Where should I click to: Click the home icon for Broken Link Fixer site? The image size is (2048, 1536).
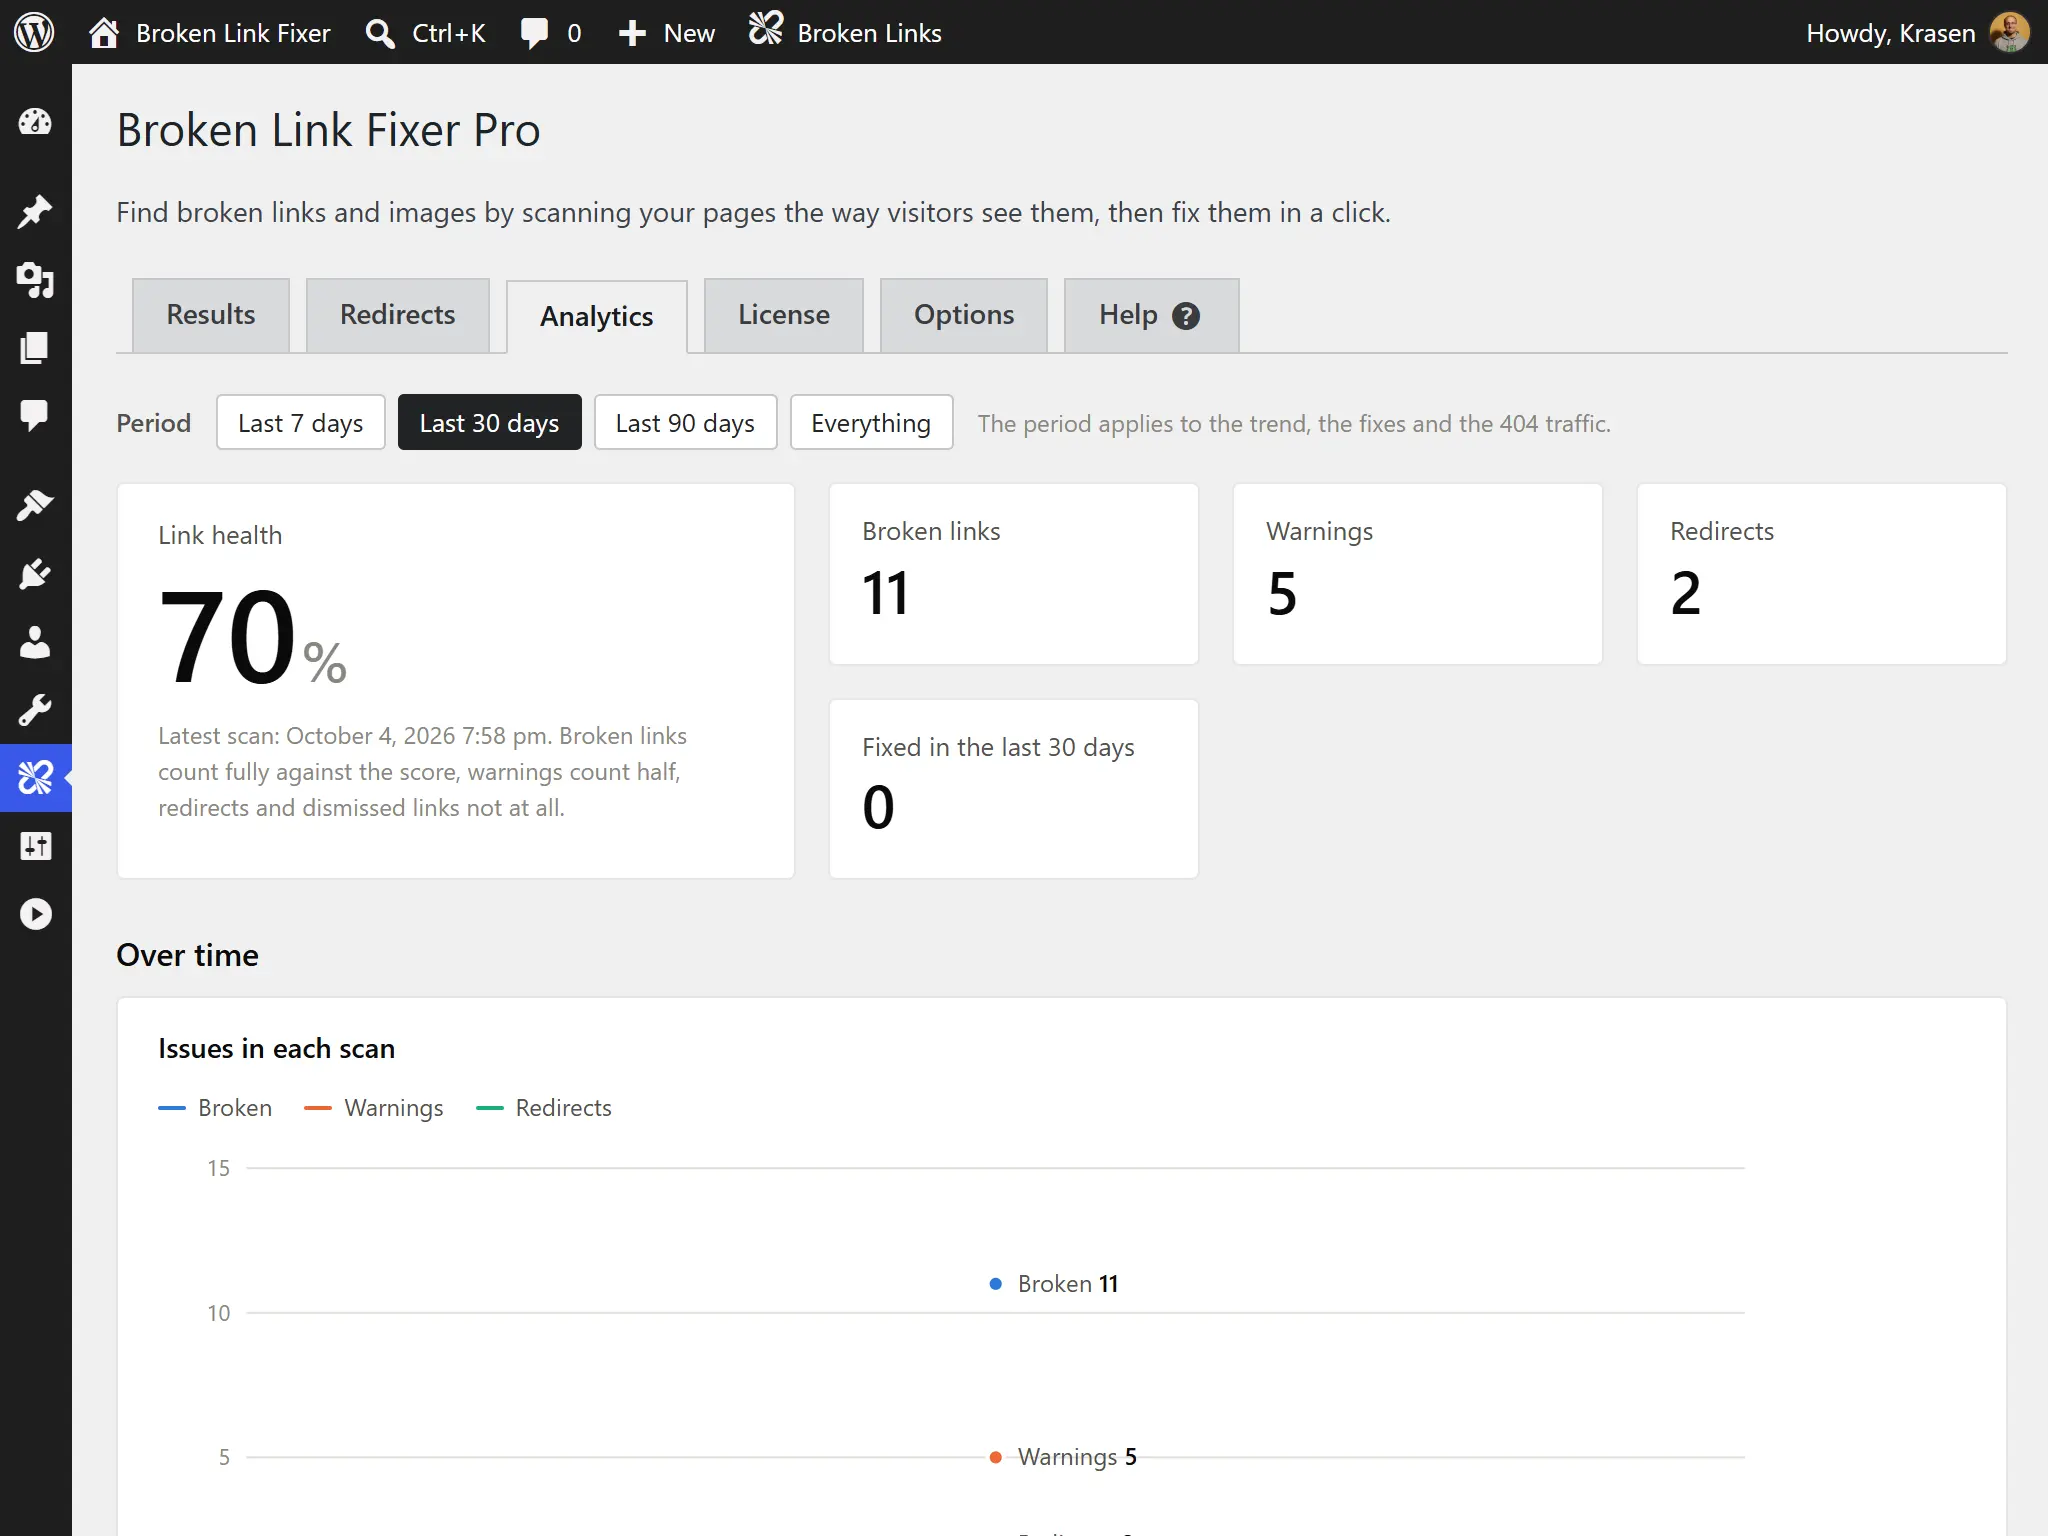[x=104, y=33]
